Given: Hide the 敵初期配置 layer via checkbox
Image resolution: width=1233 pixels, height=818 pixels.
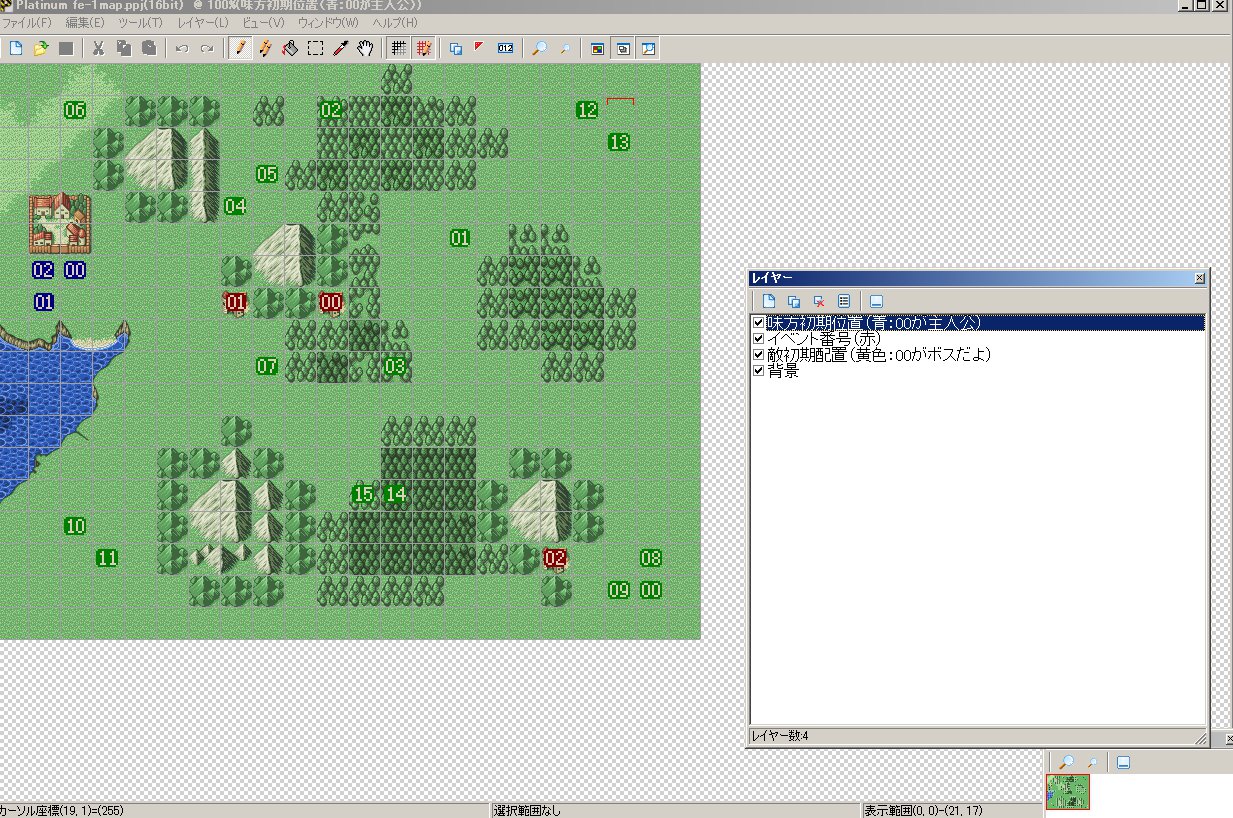Looking at the screenshot, I should point(758,355).
